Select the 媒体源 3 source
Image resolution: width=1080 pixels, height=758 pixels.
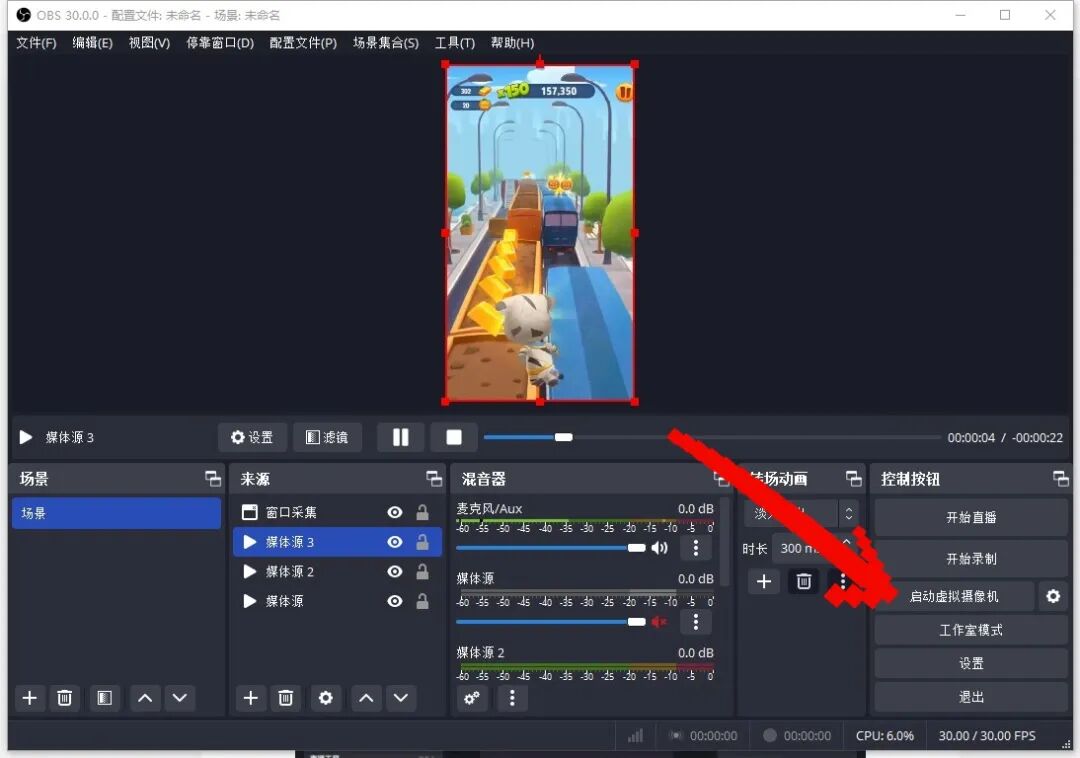tap(337, 542)
